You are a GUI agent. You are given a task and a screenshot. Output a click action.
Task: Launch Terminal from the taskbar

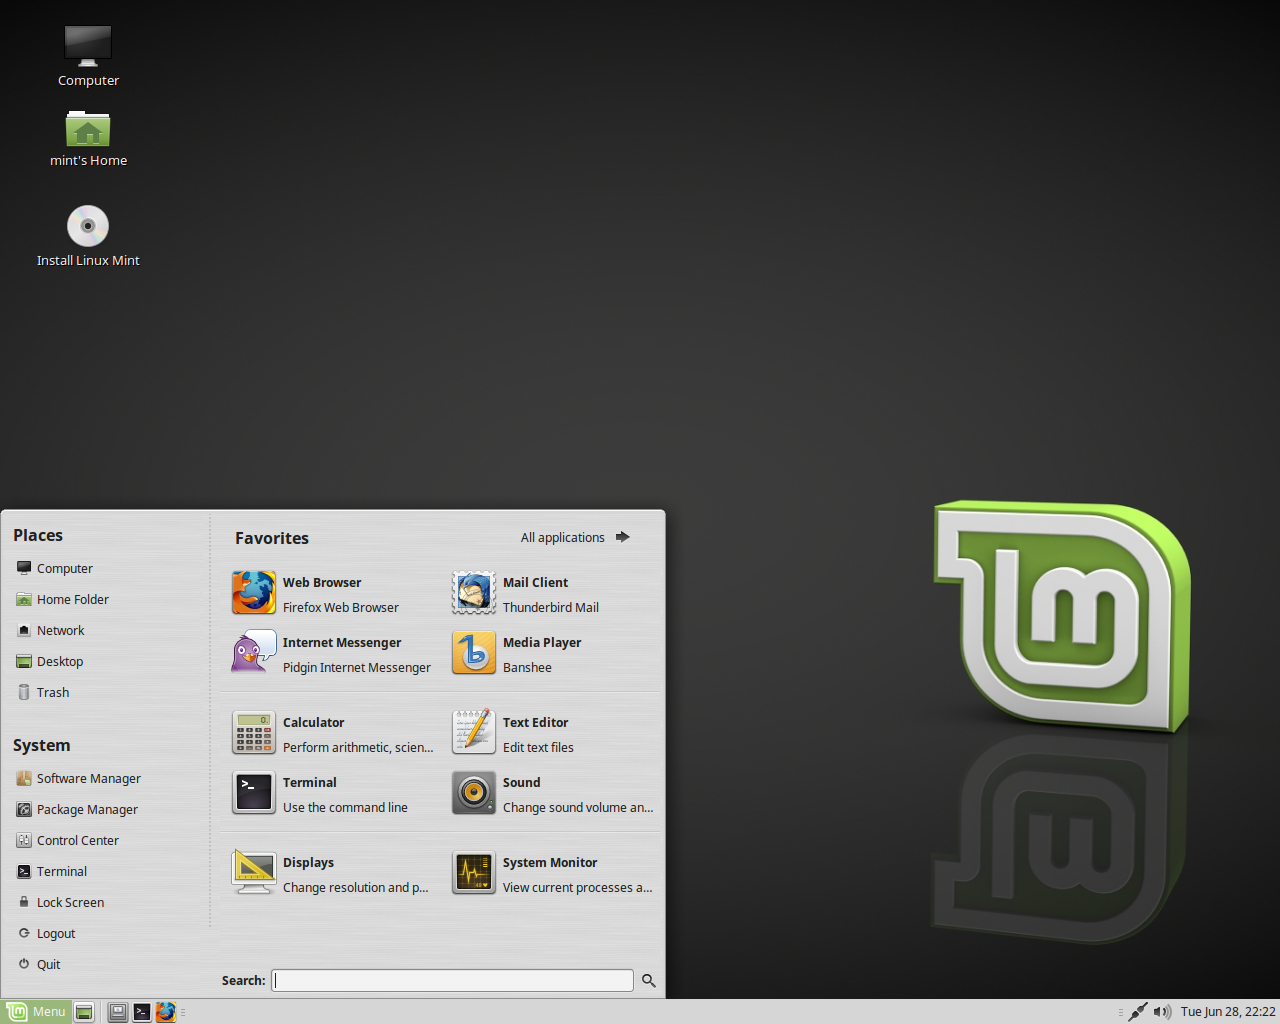(x=142, y=1011)
